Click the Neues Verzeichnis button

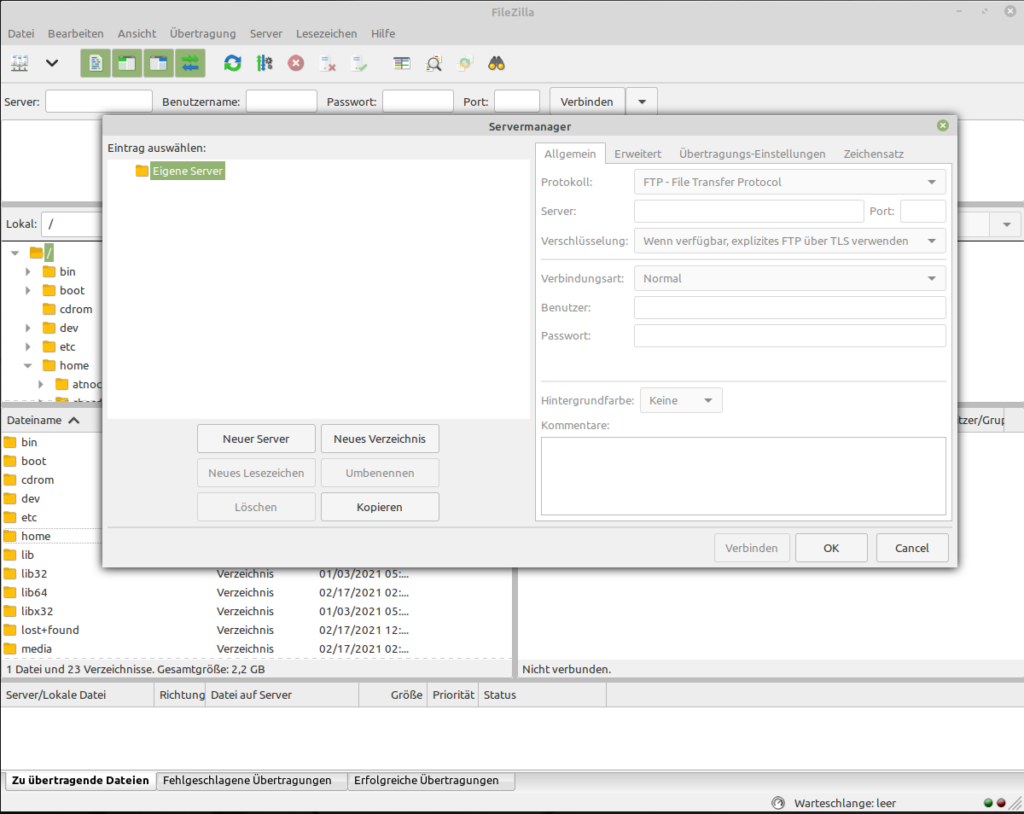pos(379,438)
